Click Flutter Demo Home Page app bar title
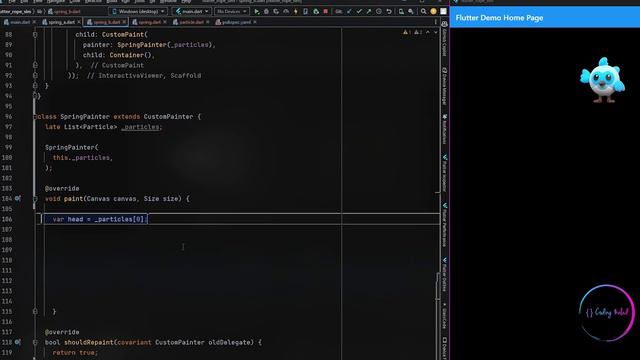The width and height of the screenshot is (640, 360). point(499,18)
